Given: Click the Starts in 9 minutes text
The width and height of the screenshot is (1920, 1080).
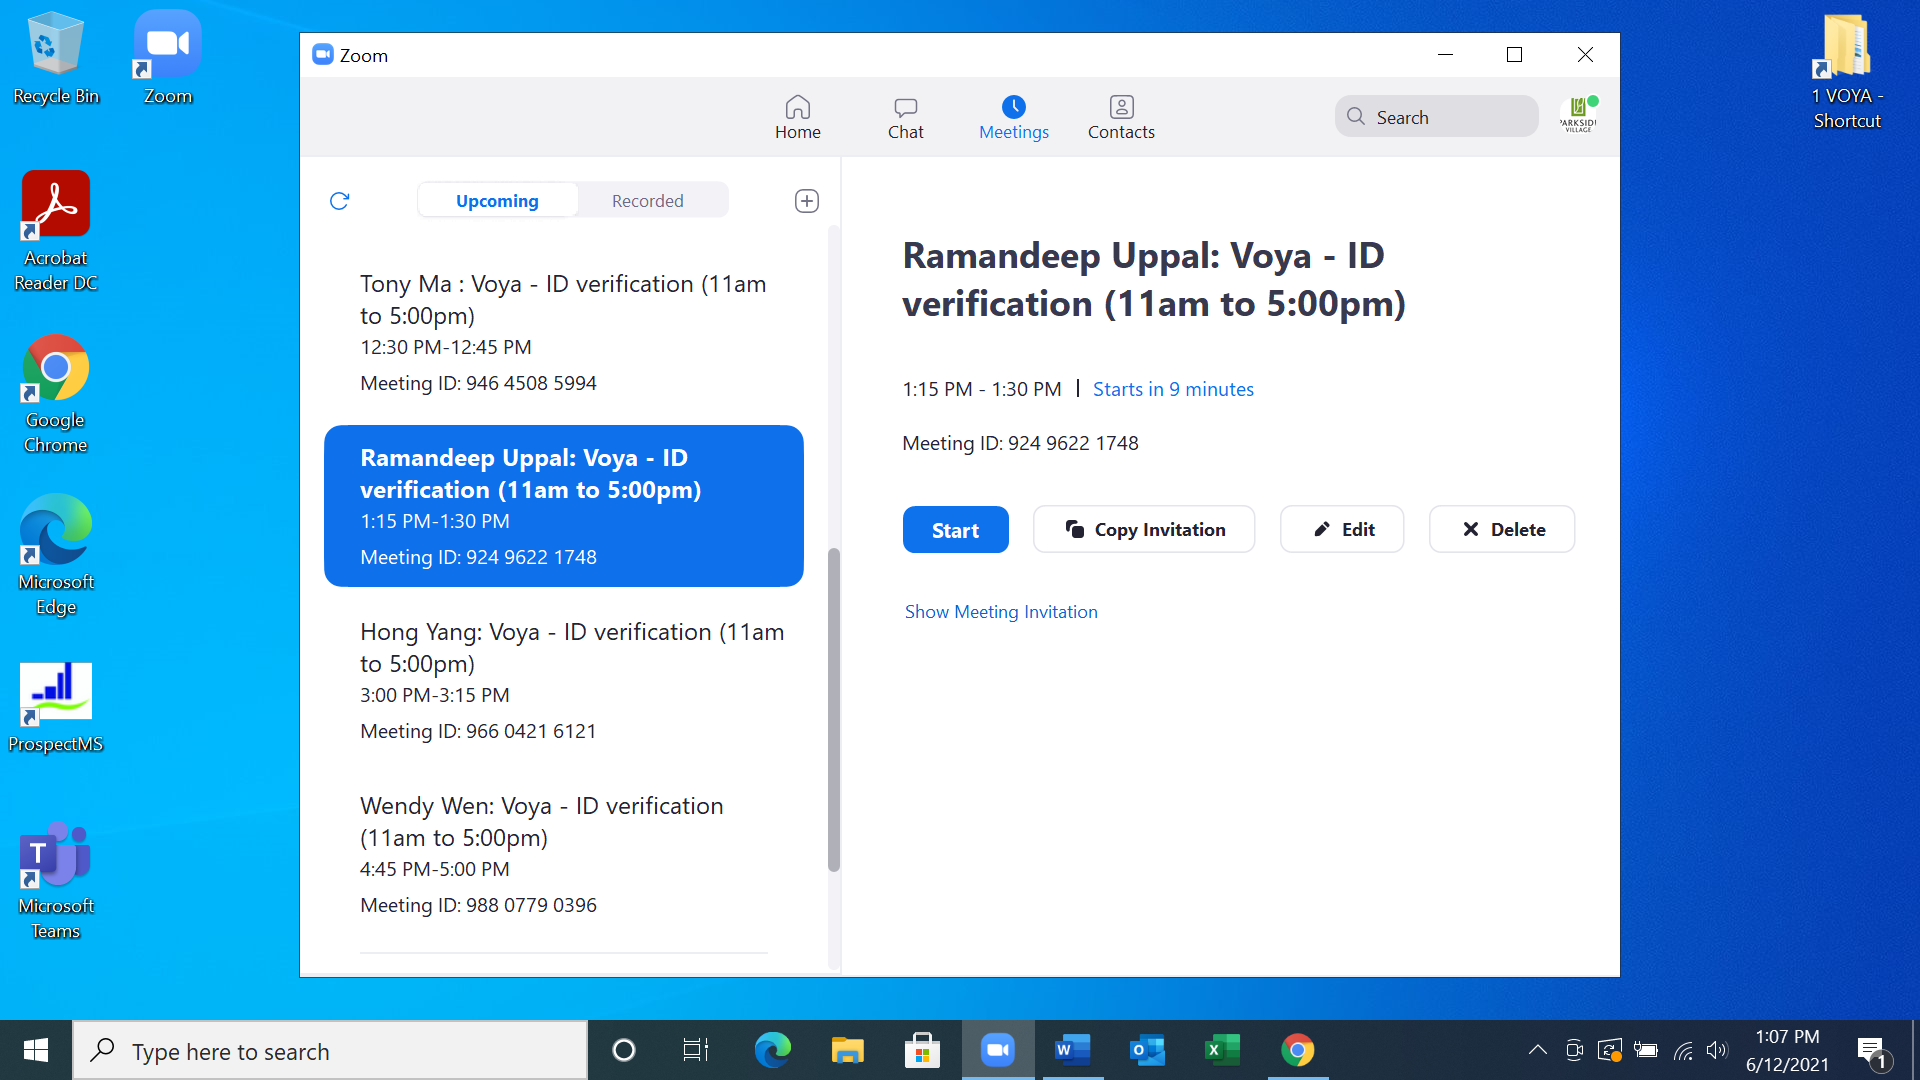Looking at the screenshot, I should click(x=1173, y=389).
